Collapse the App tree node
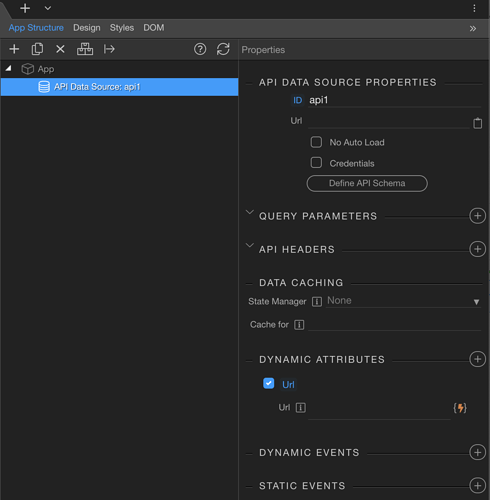490x500 pixels. (x=9, y=68)
